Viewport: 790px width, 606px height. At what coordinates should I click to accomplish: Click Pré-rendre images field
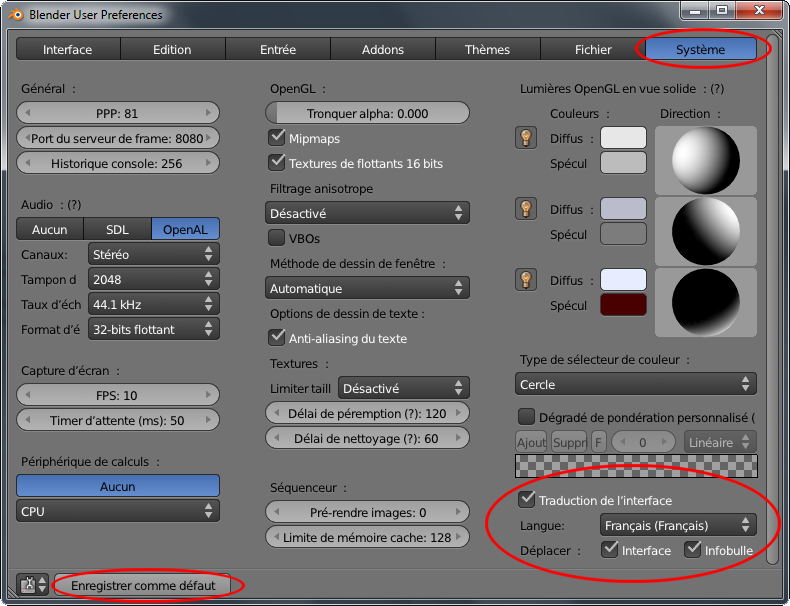point(367,512)
